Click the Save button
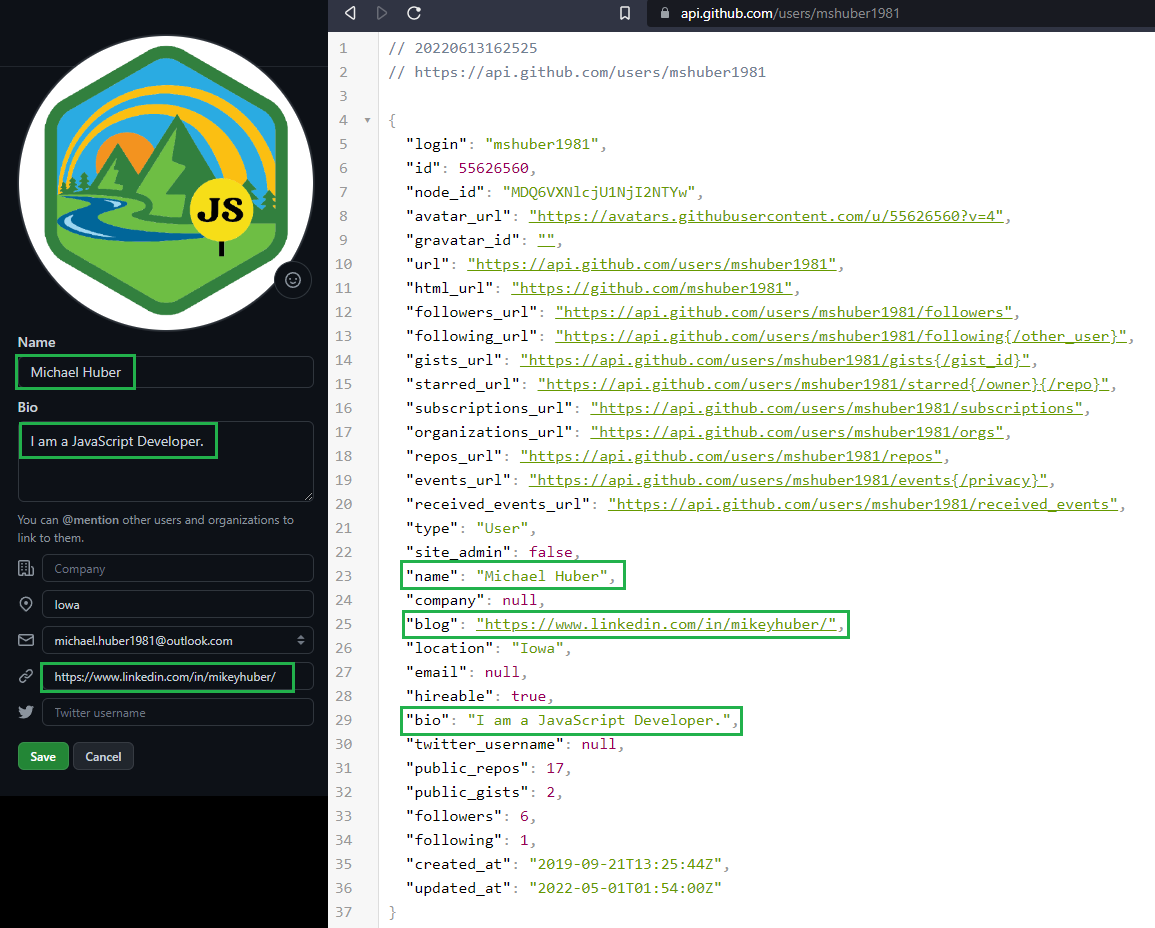The height and width of the screenshot is (928, 1155). (x=42, y=756)
